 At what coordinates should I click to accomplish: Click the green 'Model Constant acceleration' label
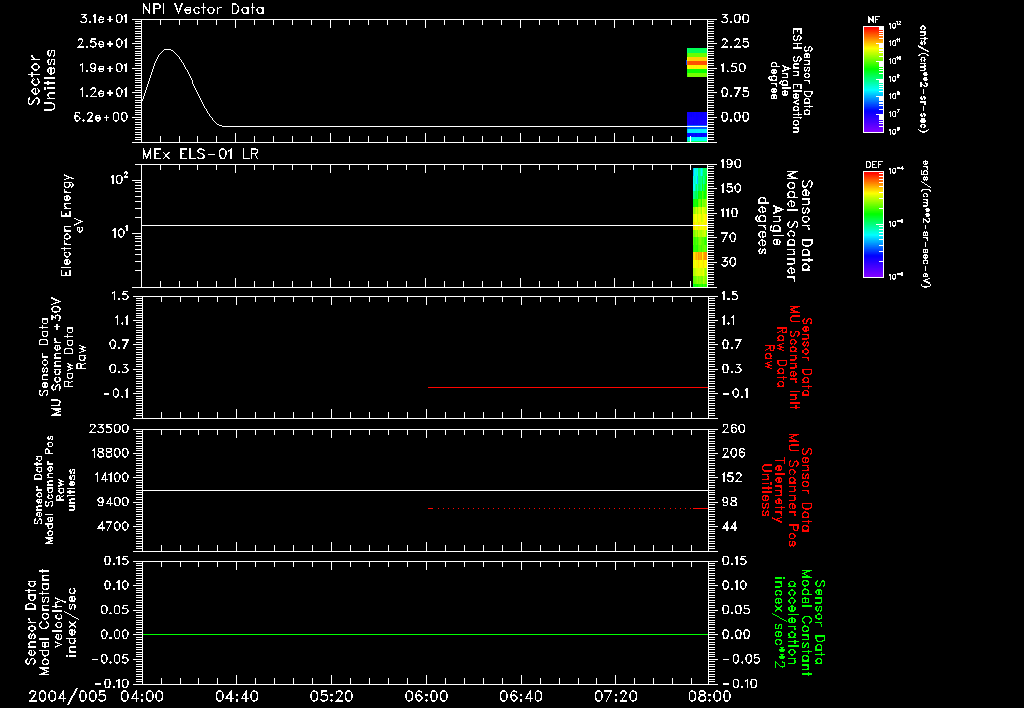click(799, 623)
